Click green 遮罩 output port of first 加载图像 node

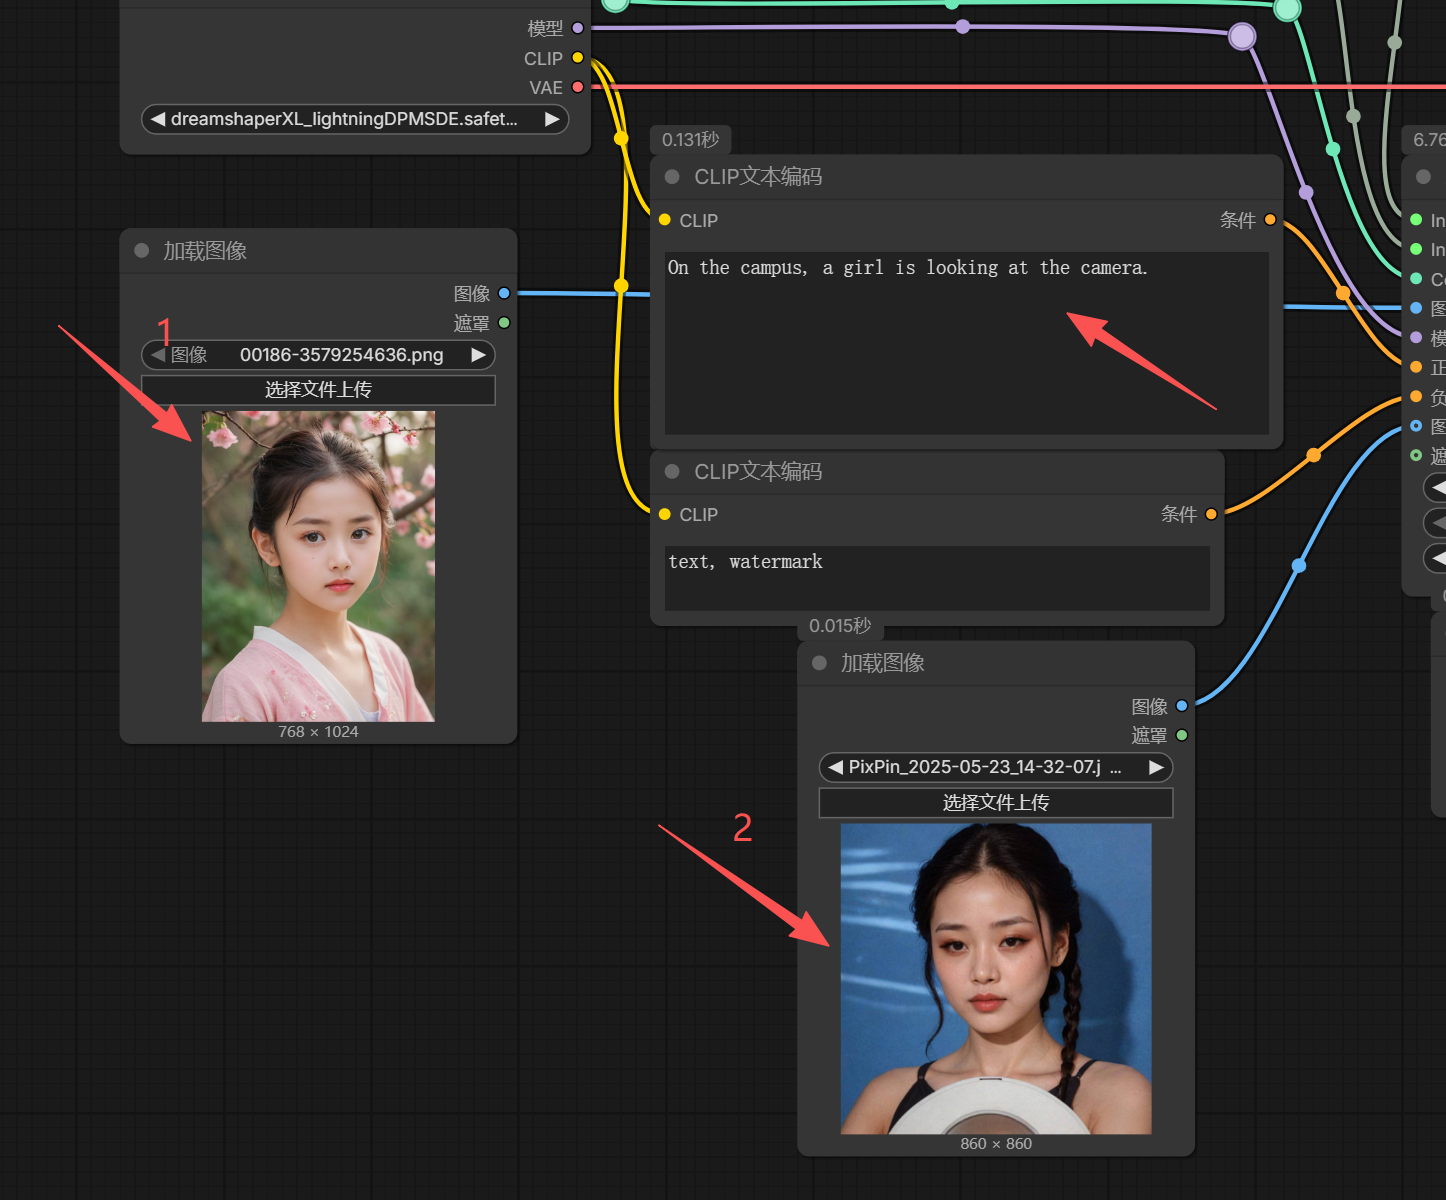pos(504,322)
